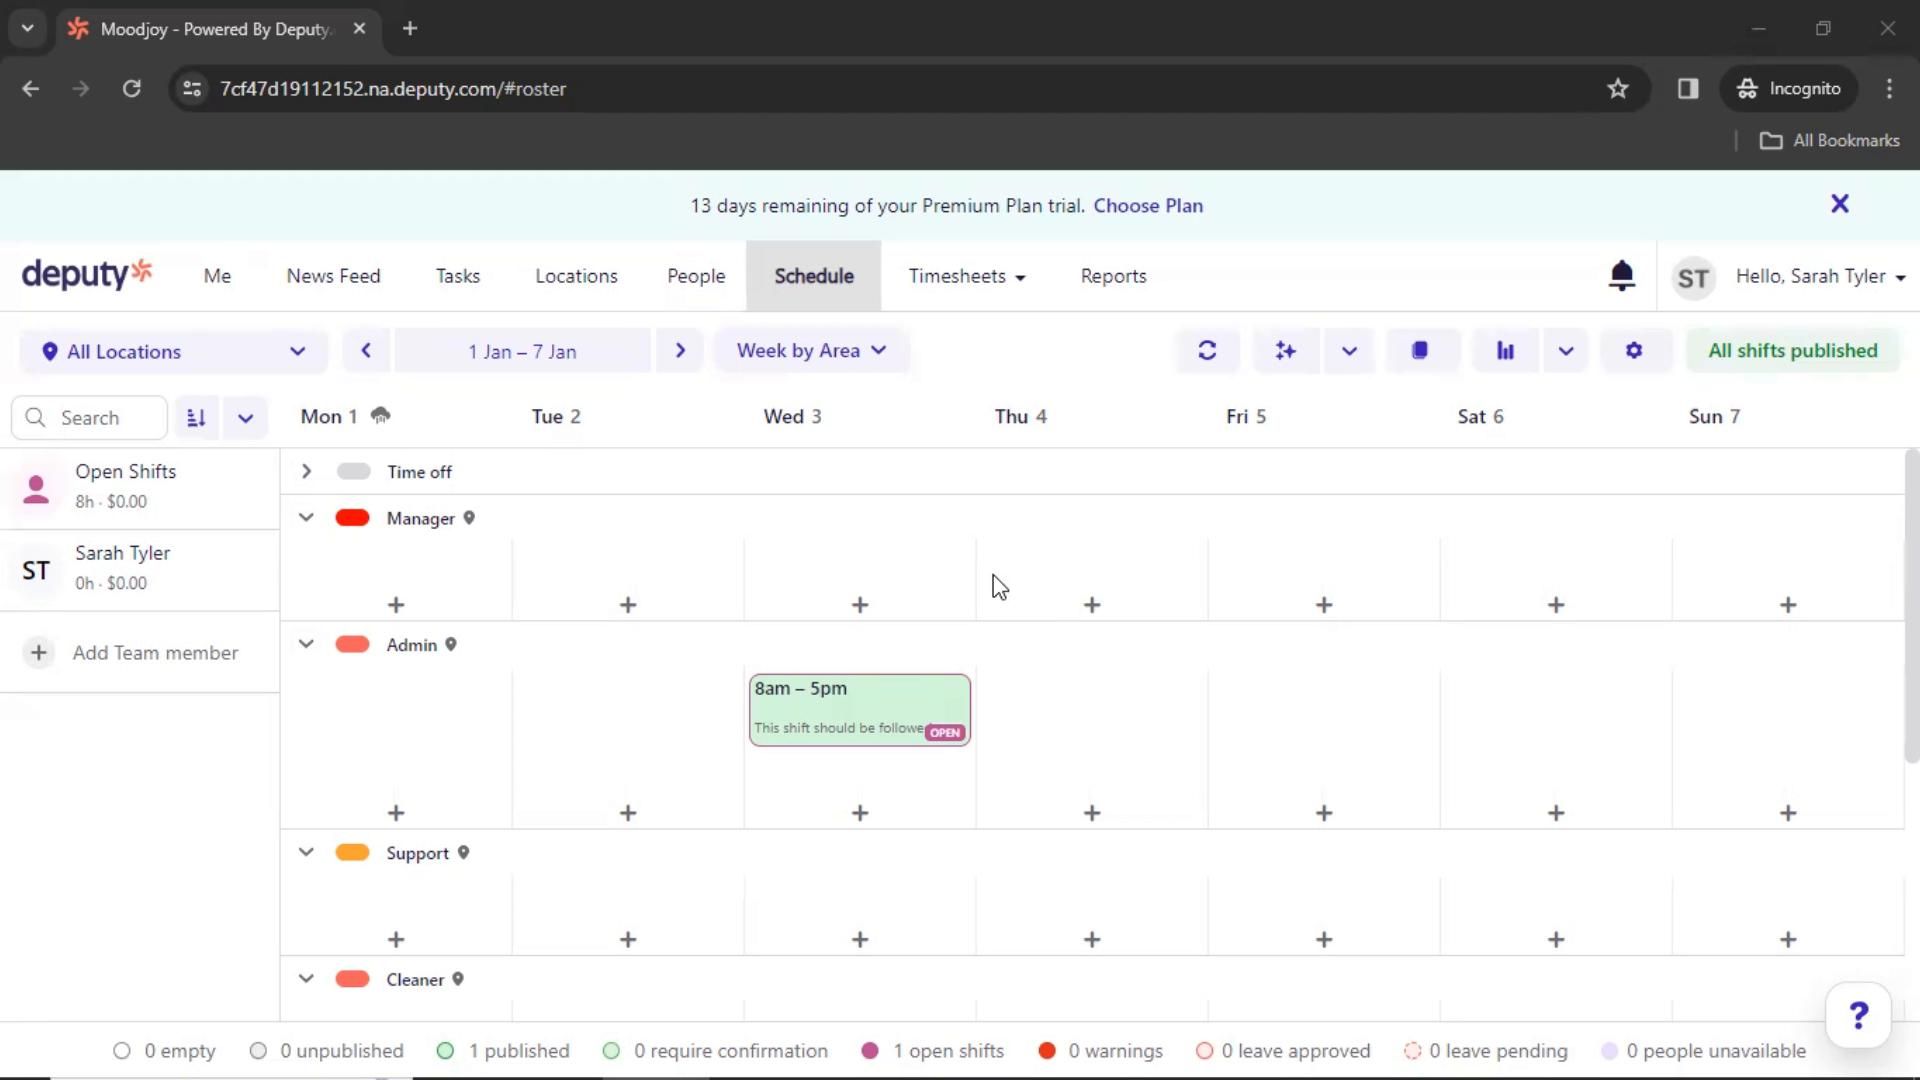
Task: Switch to the People tab
Action: 696,276
